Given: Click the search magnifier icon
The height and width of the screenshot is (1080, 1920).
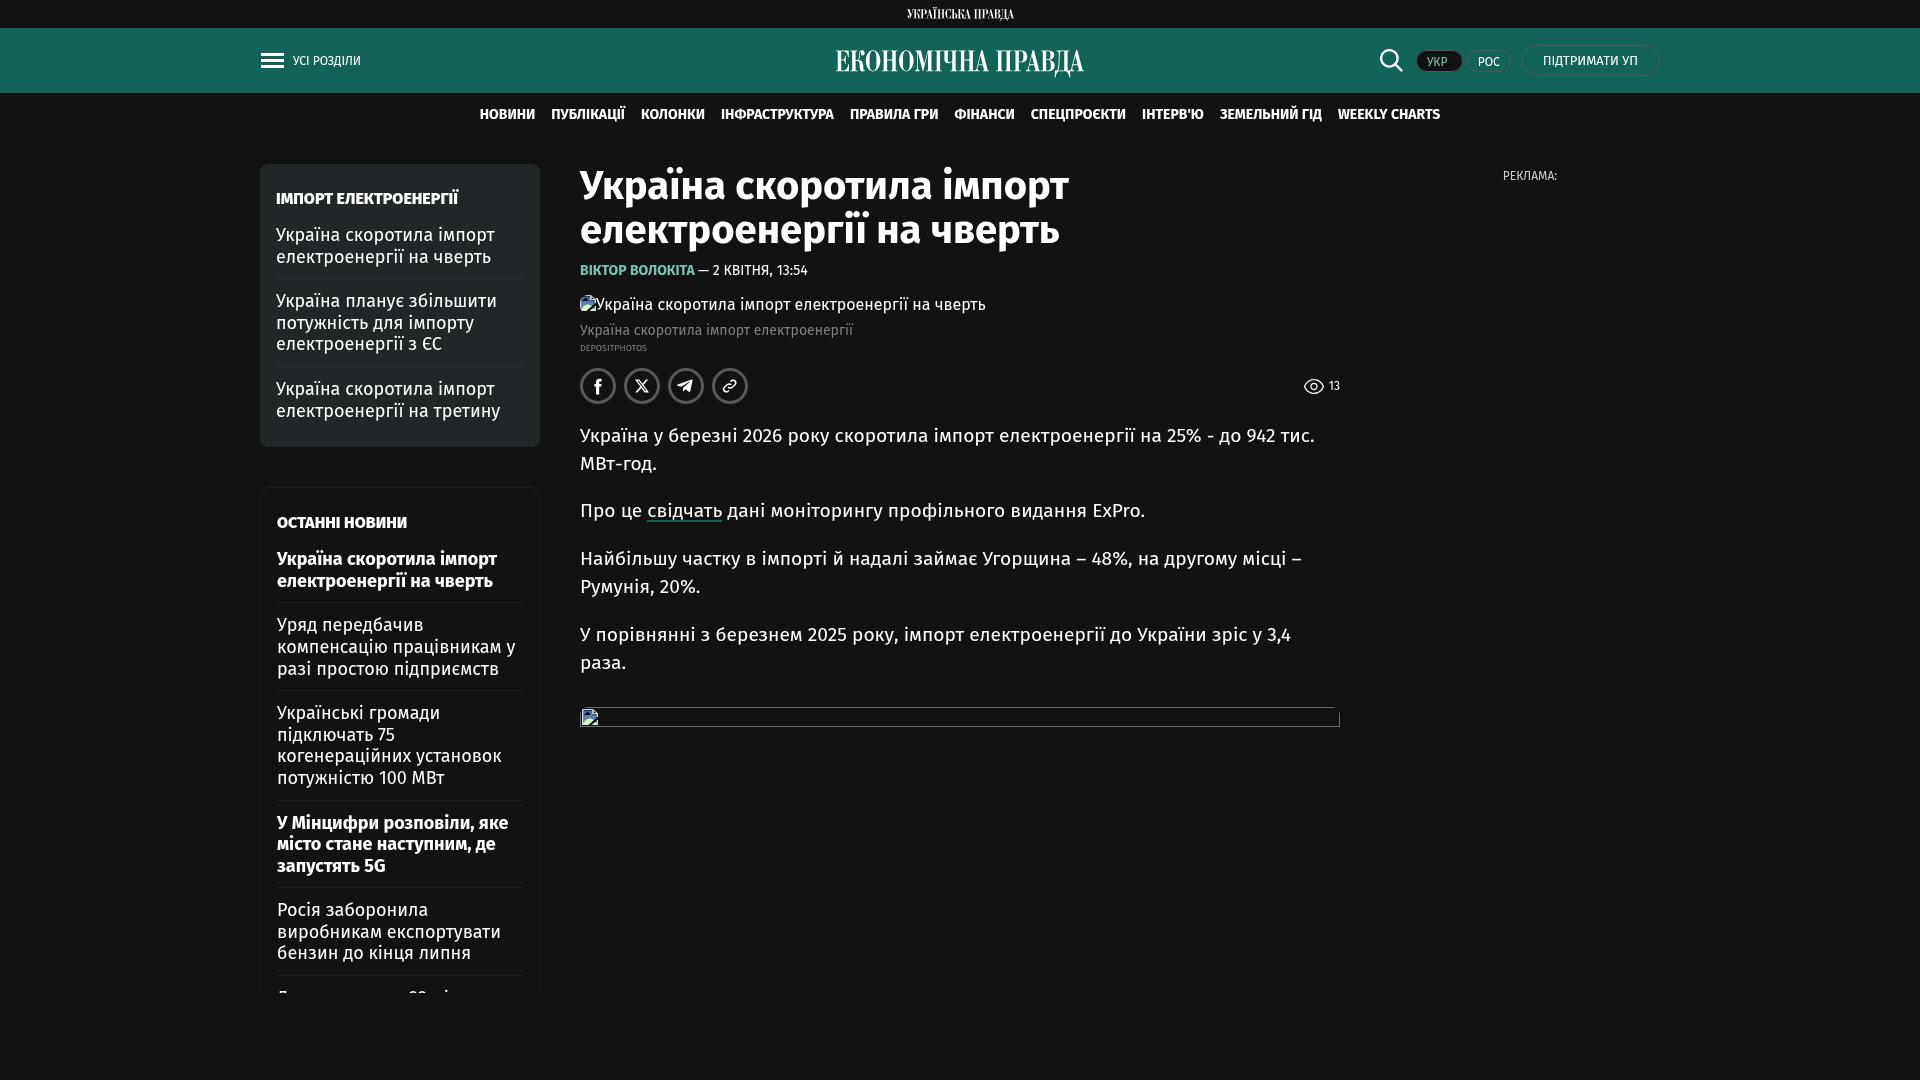Looking at the screenshot, I should click(1391, 61).
